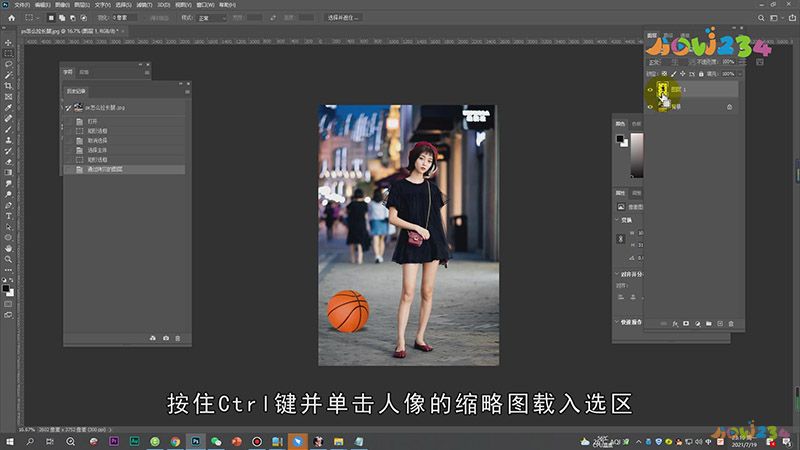Click Subtract from selection mode icon
The height and width of the screenshot is (450, 800).
click(73, 18)
